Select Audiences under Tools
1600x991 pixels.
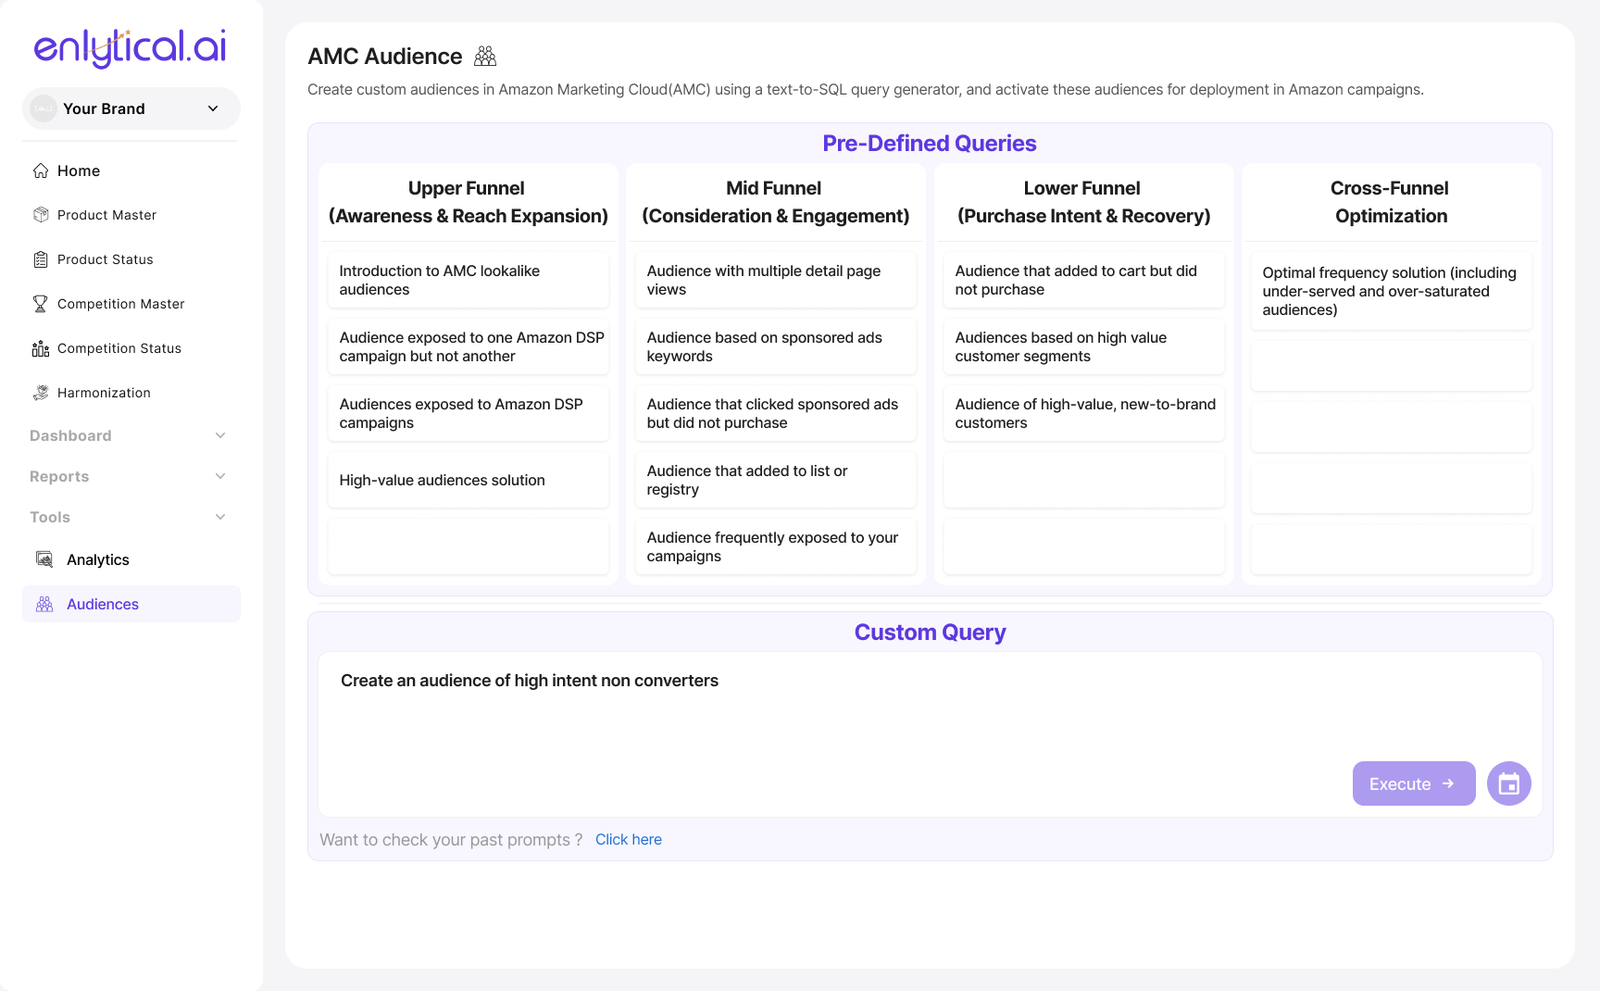[131, 604]
